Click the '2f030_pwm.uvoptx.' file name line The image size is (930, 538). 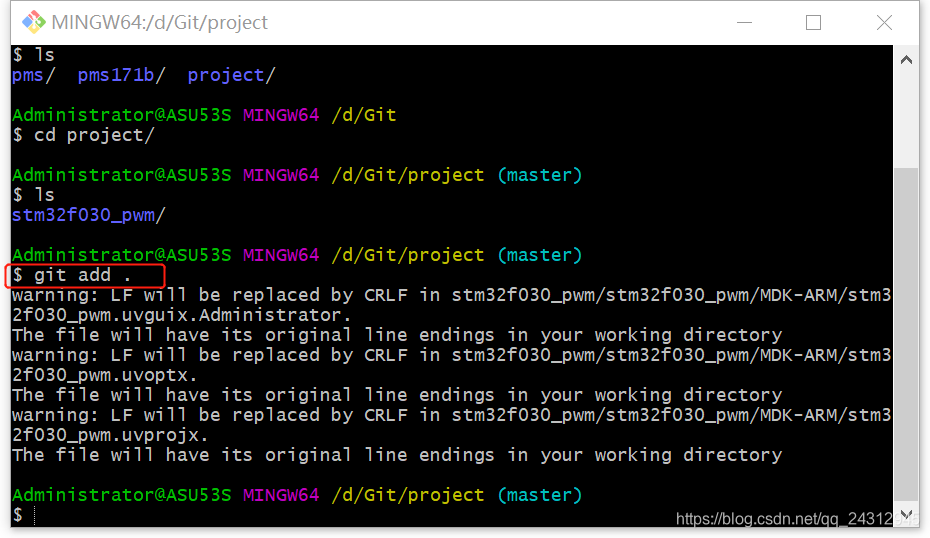(104, 375)
